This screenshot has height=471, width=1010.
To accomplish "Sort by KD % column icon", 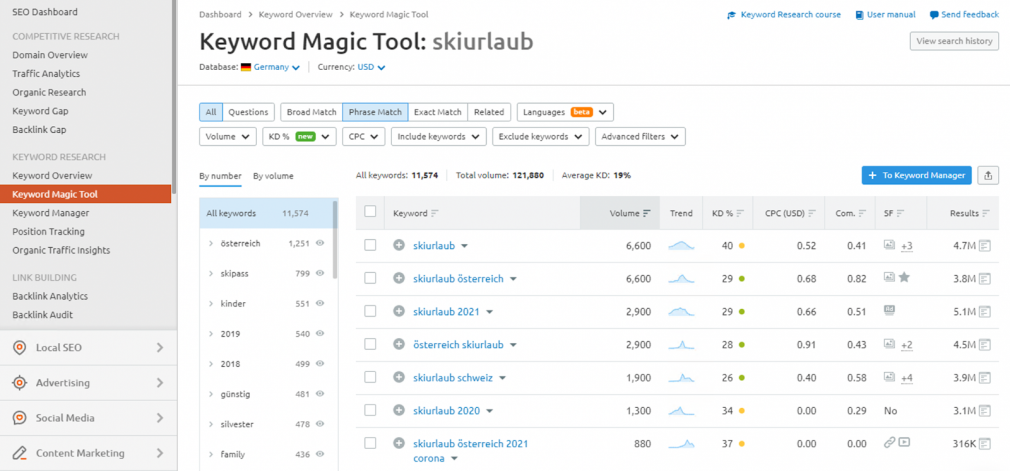I will click(740, 213).
